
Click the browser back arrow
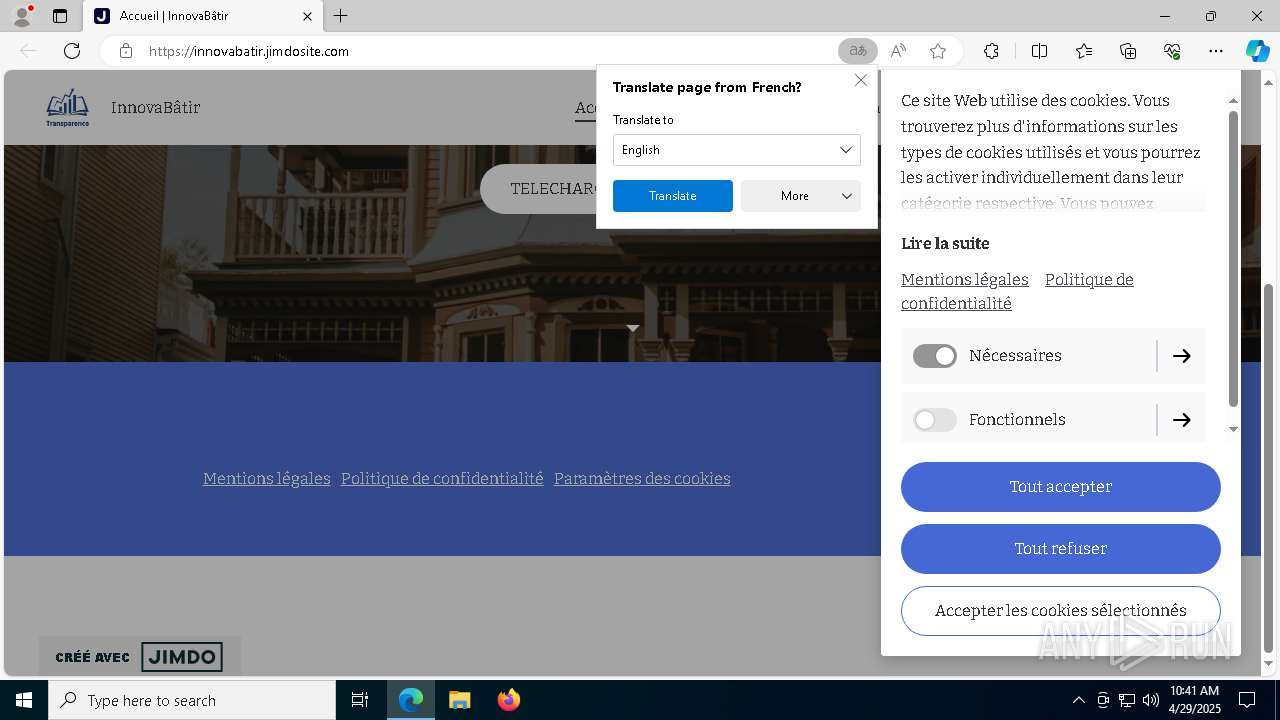[x=28, y=51]
